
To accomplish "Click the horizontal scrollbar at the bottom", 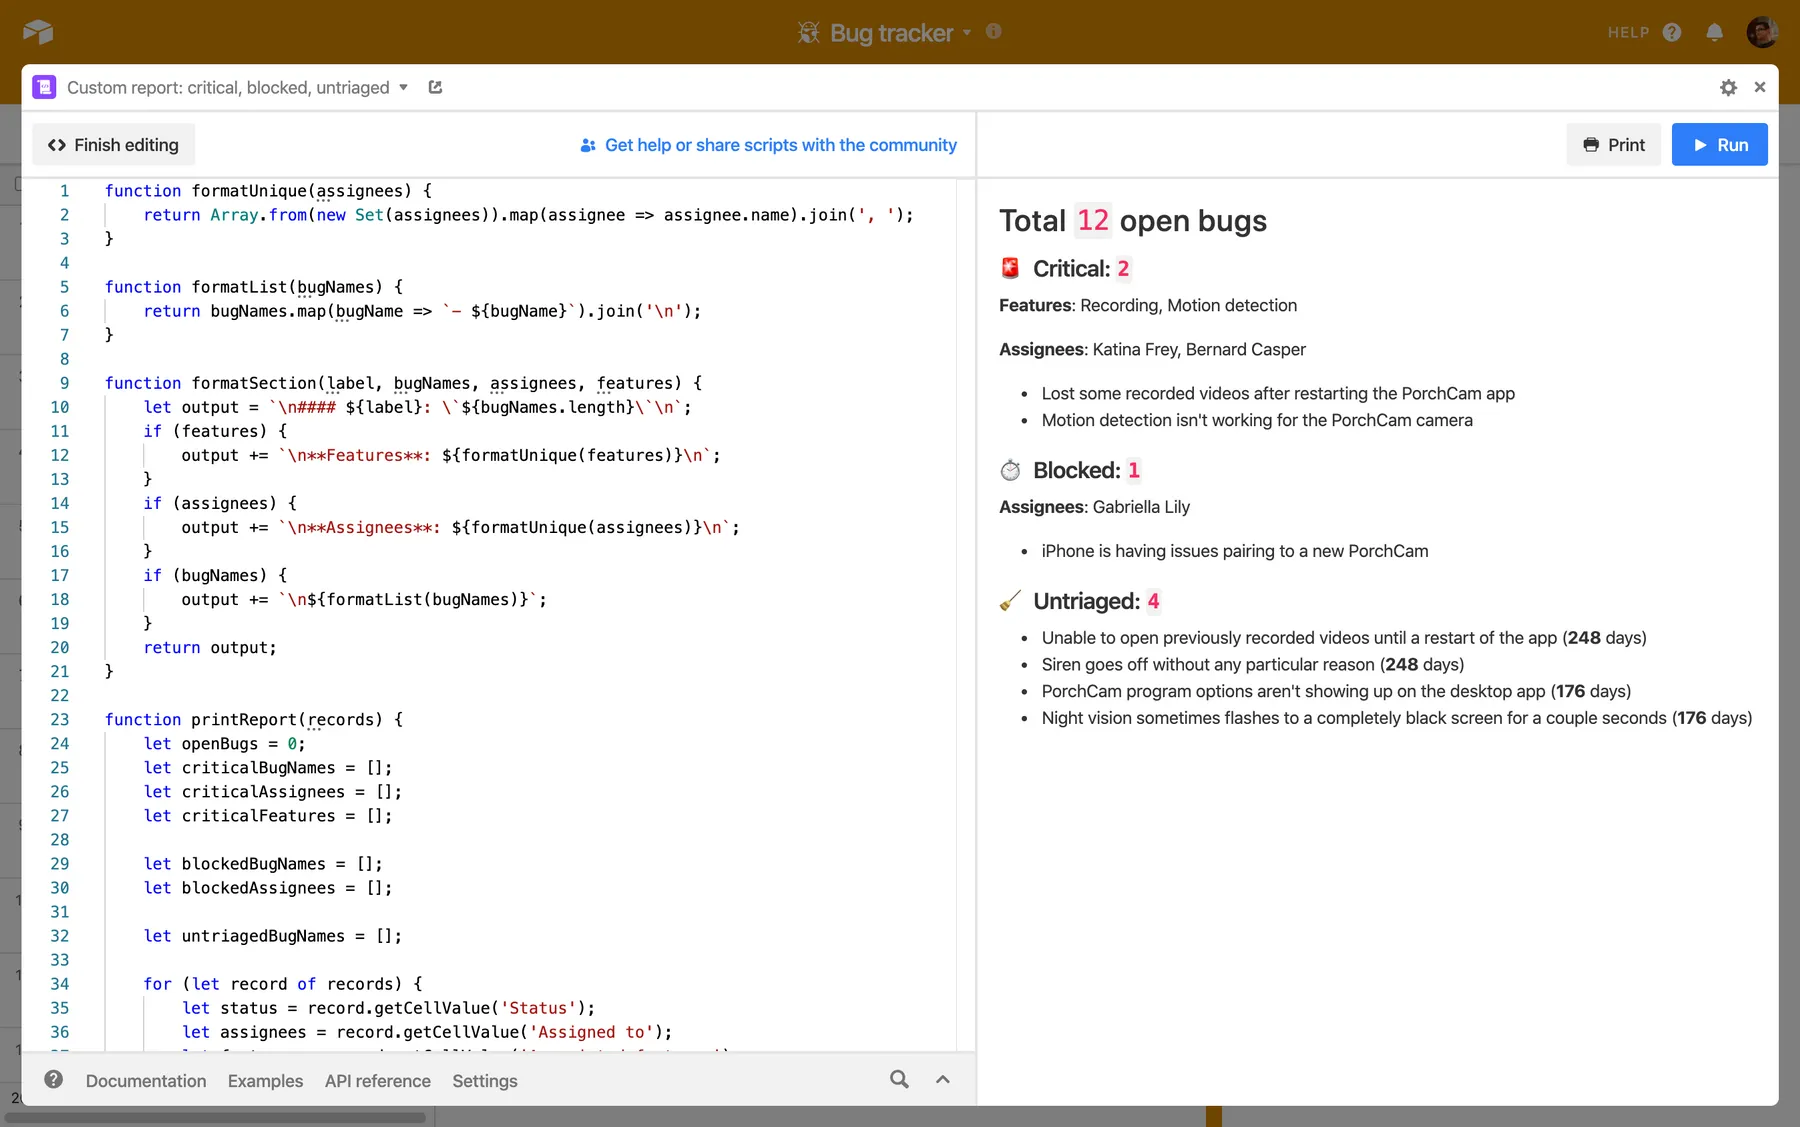I will 215,1117.
